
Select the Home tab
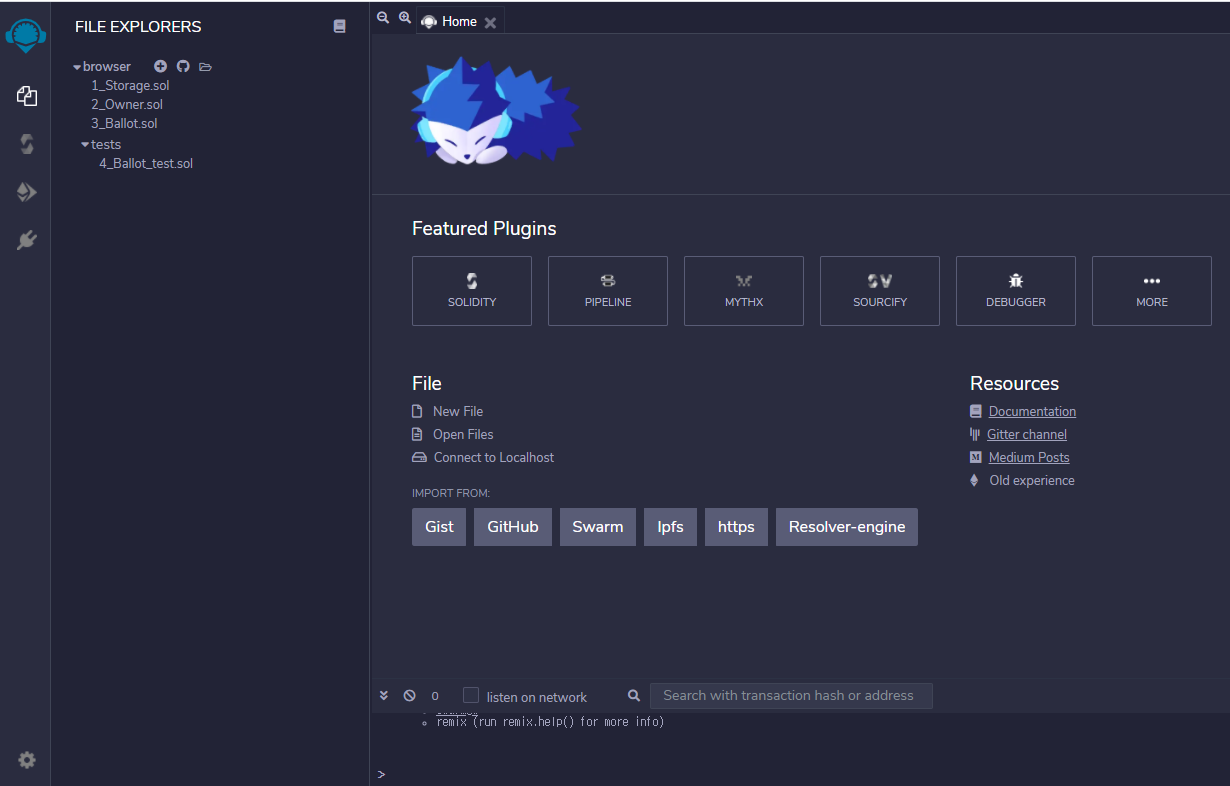pos(459,21)
